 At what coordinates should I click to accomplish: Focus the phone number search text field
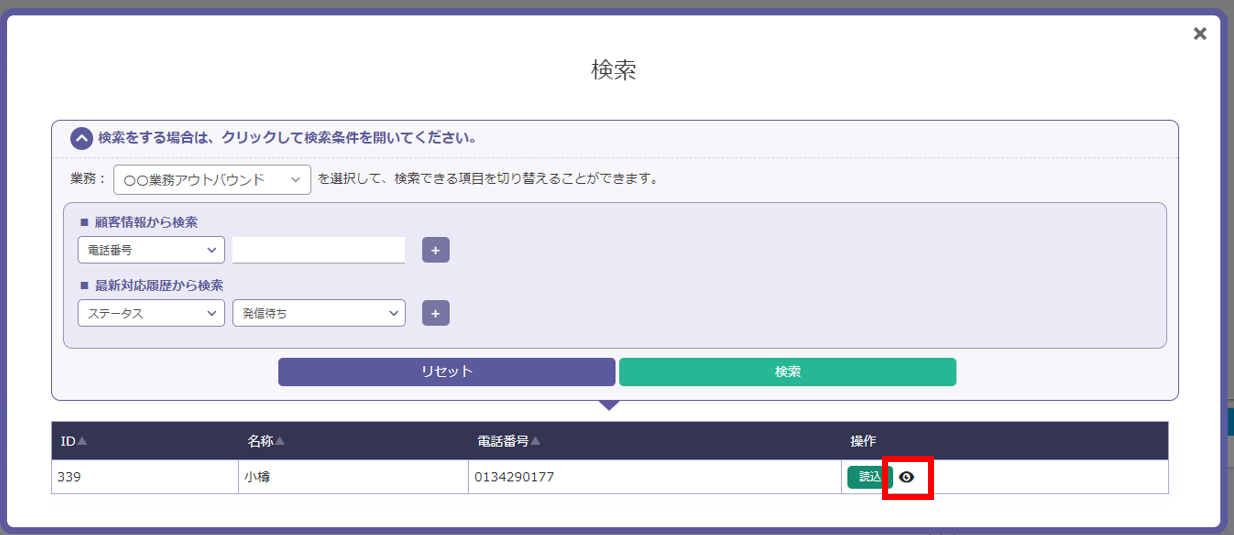click(318, 250)
